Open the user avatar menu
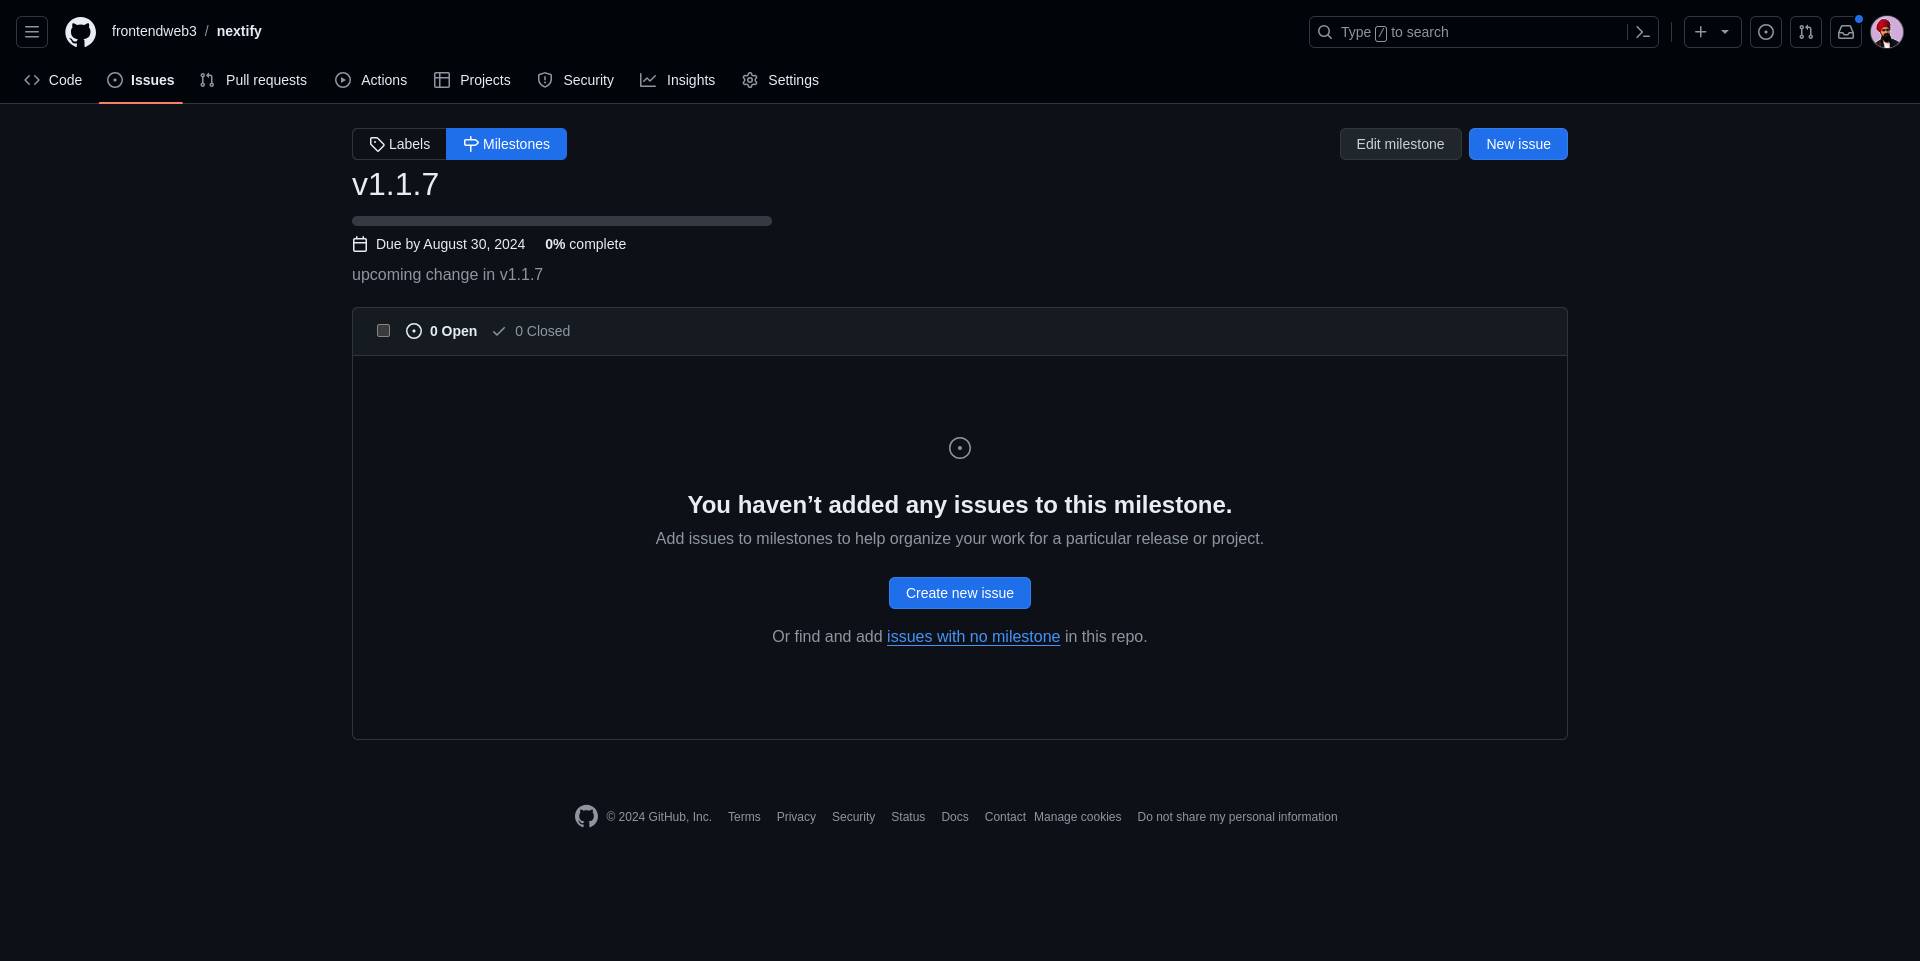 tap(1887, 32)
